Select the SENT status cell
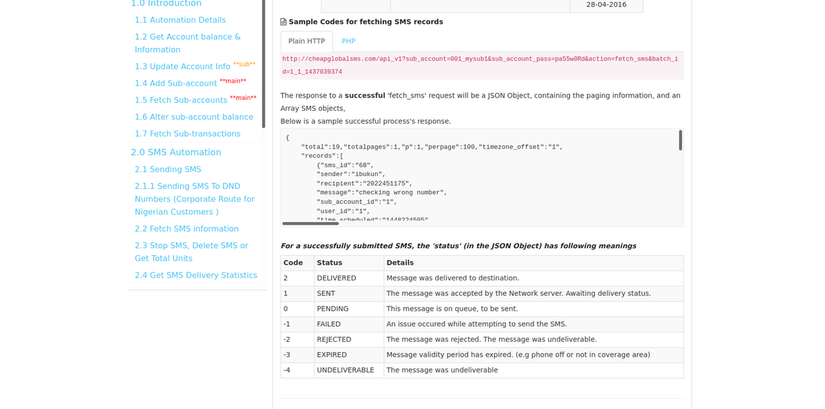825x409 pixels. pyautogui.click(x=349, y=293)
